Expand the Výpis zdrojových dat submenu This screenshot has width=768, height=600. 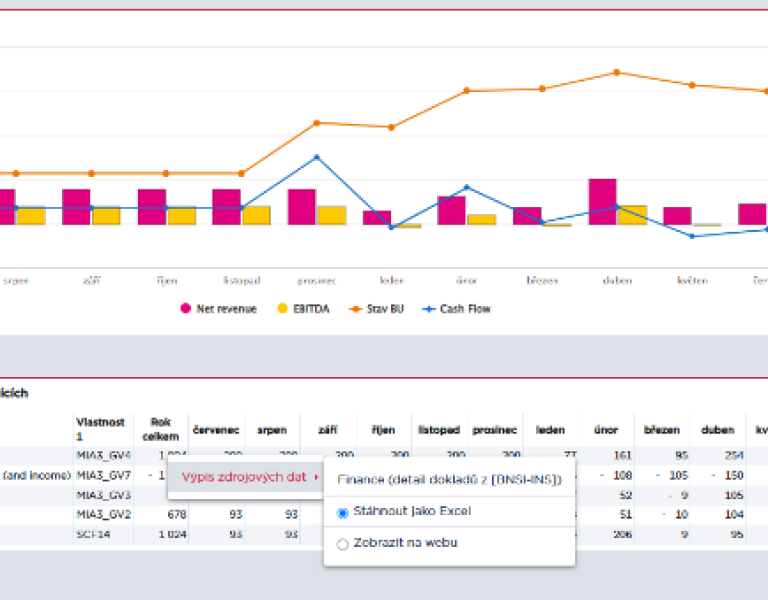tap(244, 477)
